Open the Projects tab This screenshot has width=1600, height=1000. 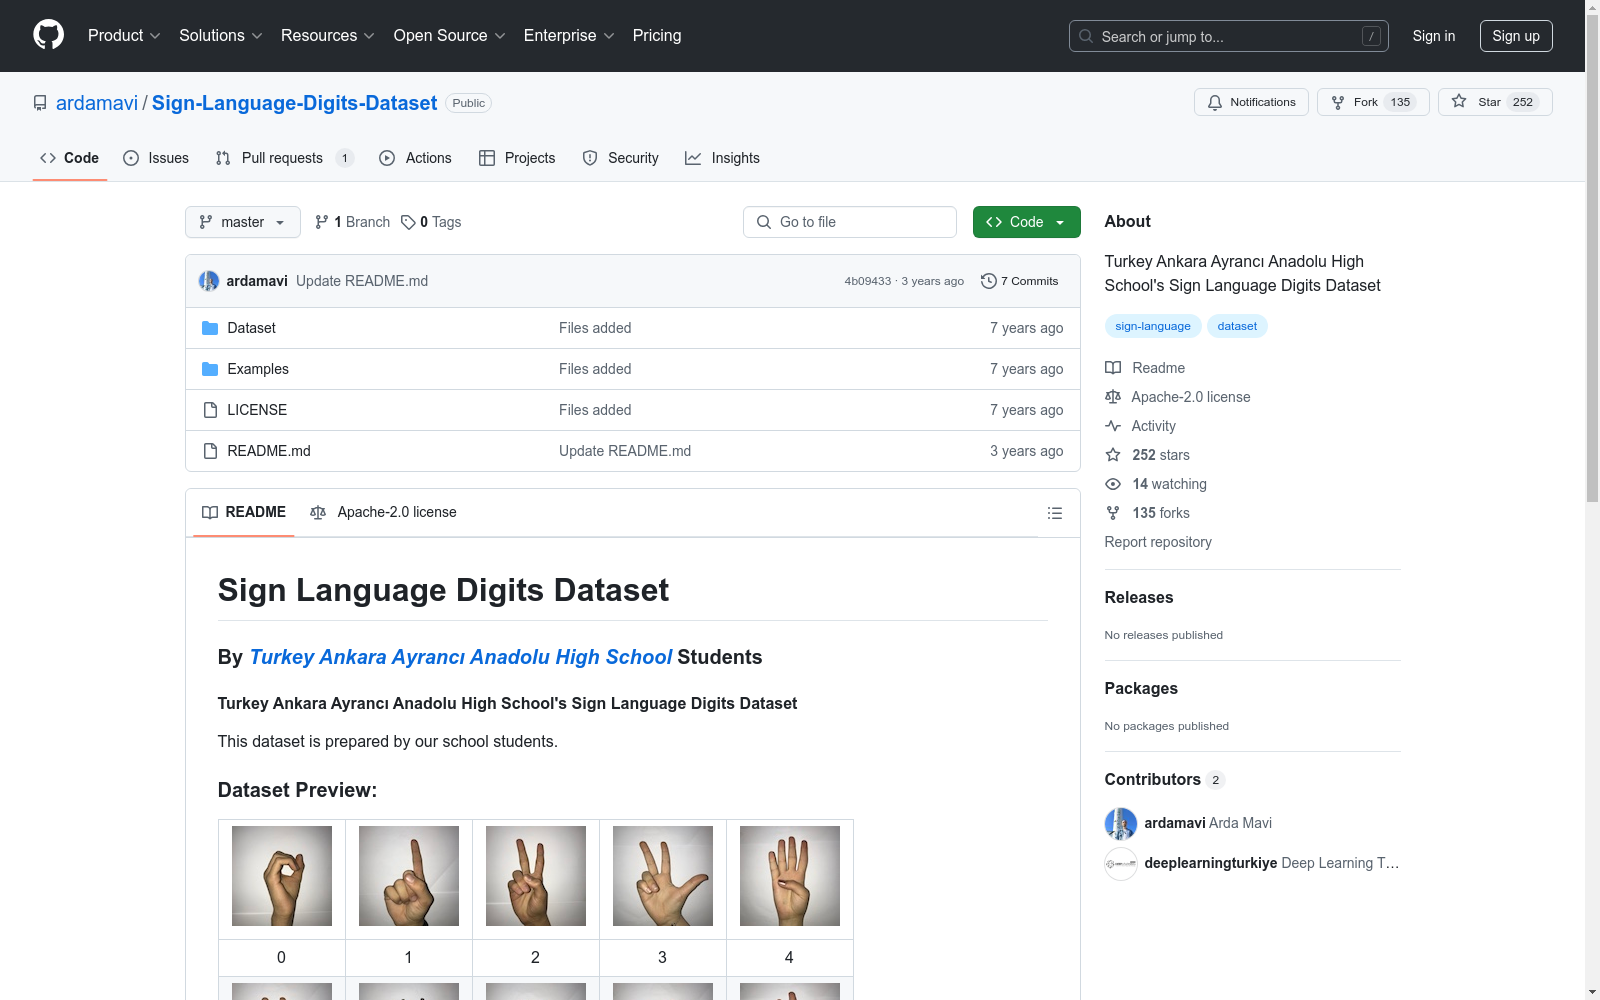[517, 158]
